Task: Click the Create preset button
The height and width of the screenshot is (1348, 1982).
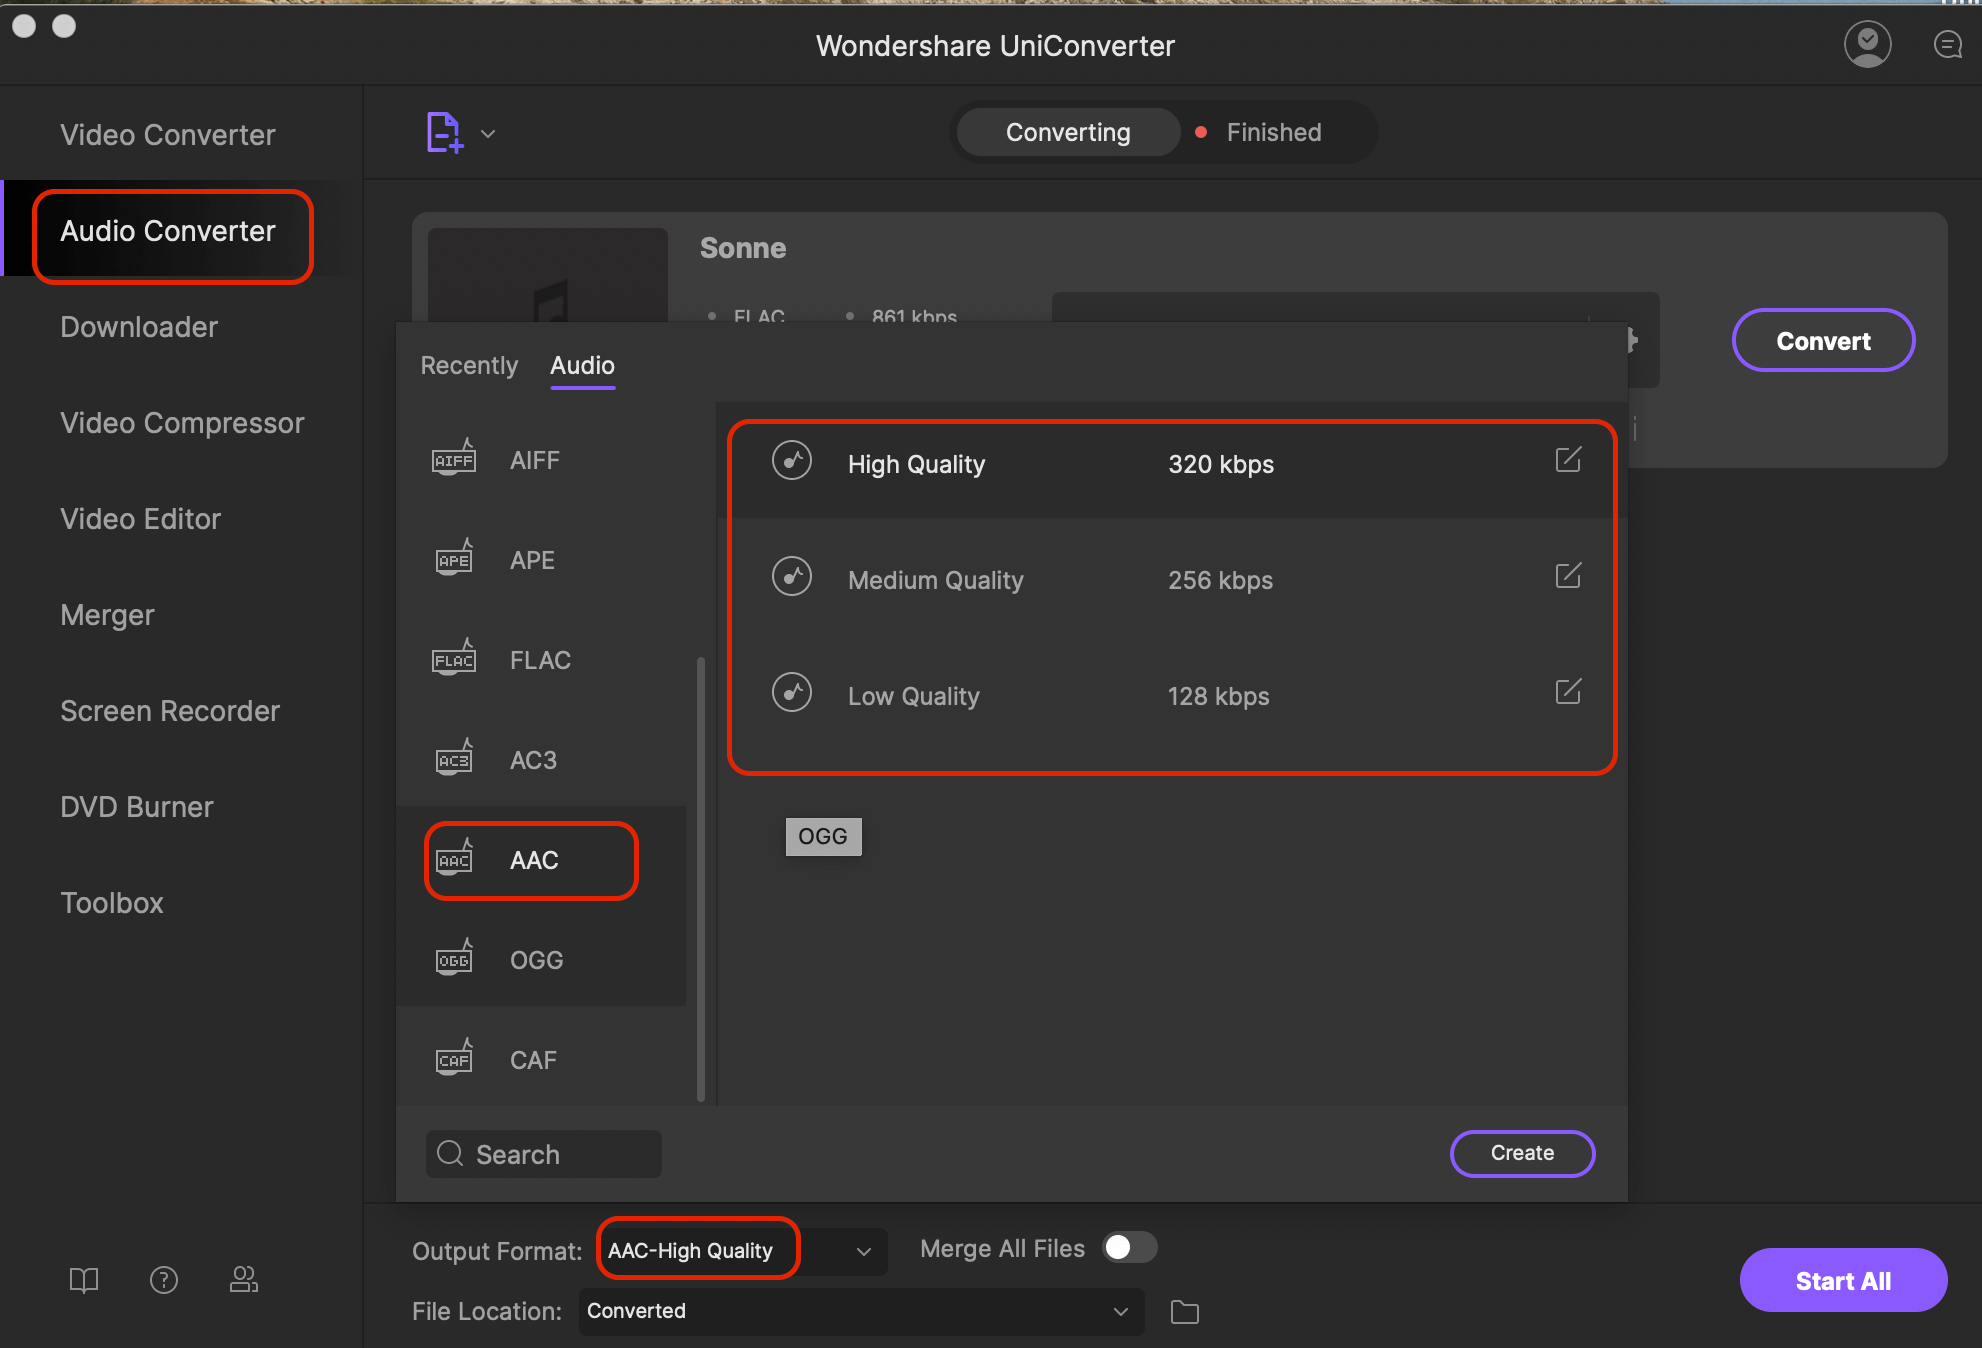Action: [1522, 1152]
